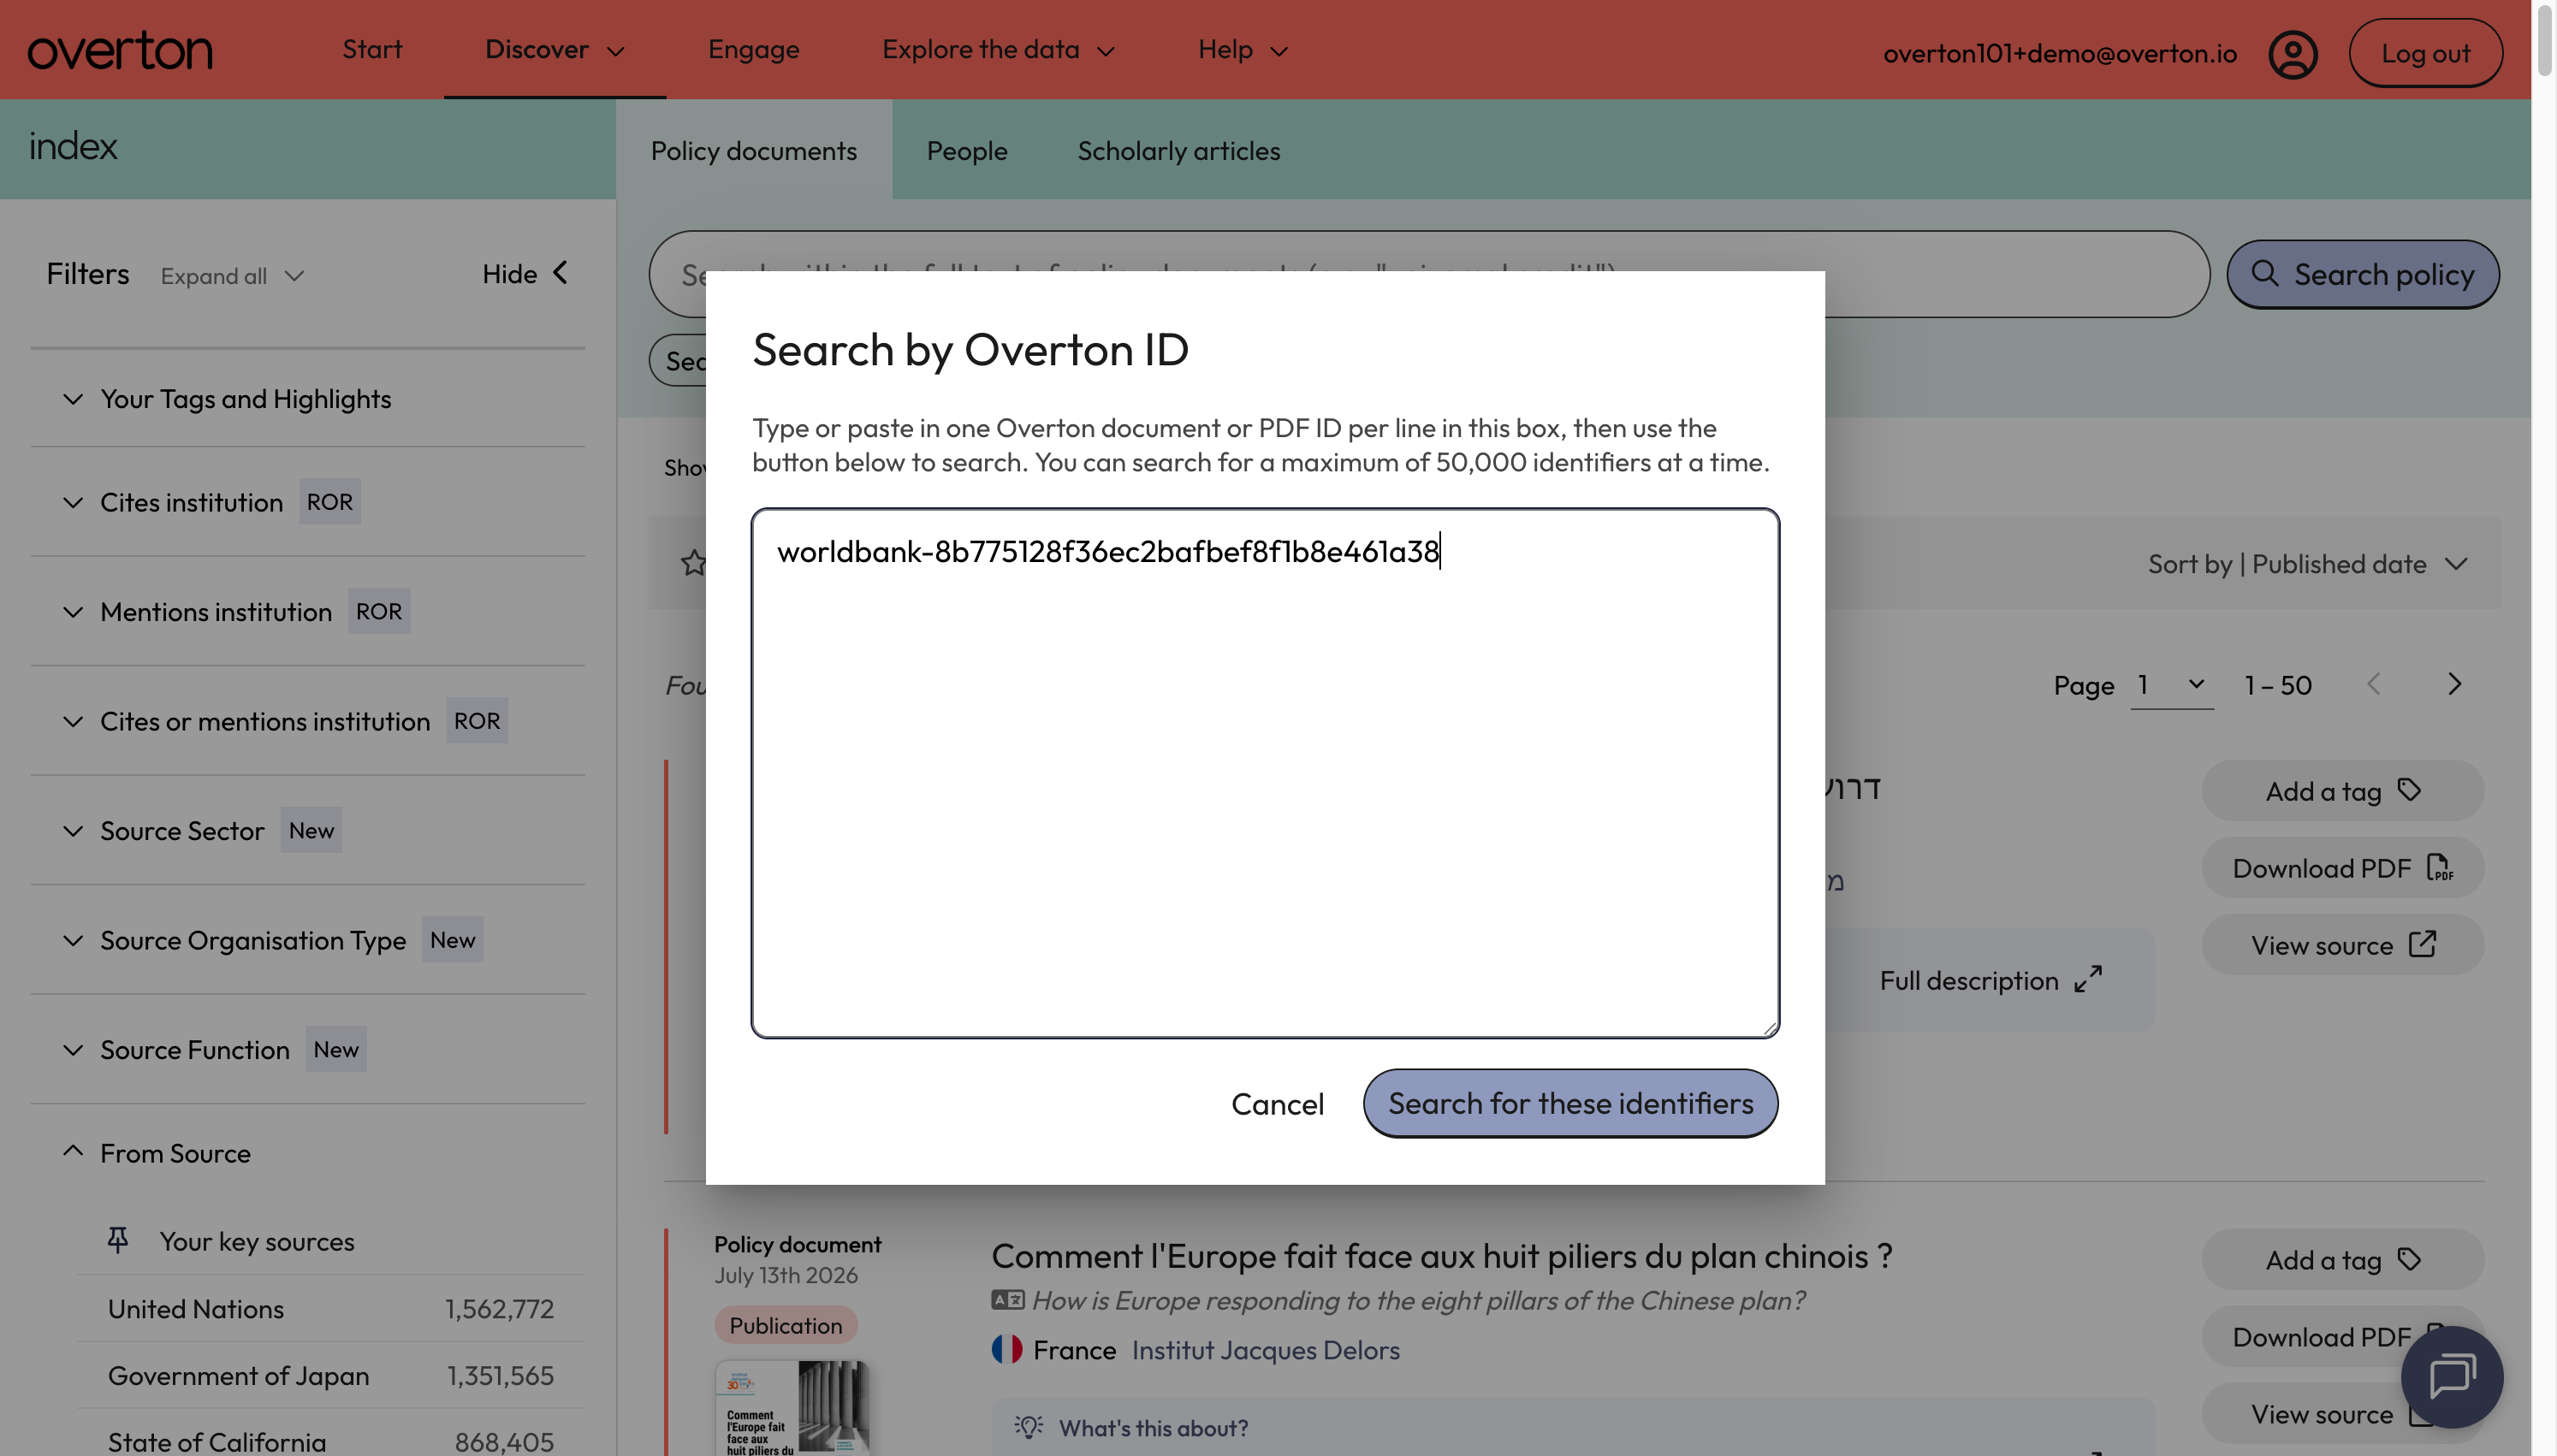
Task: Click the magnifier icon in Search policy
Action: [x=2265, y=273]
